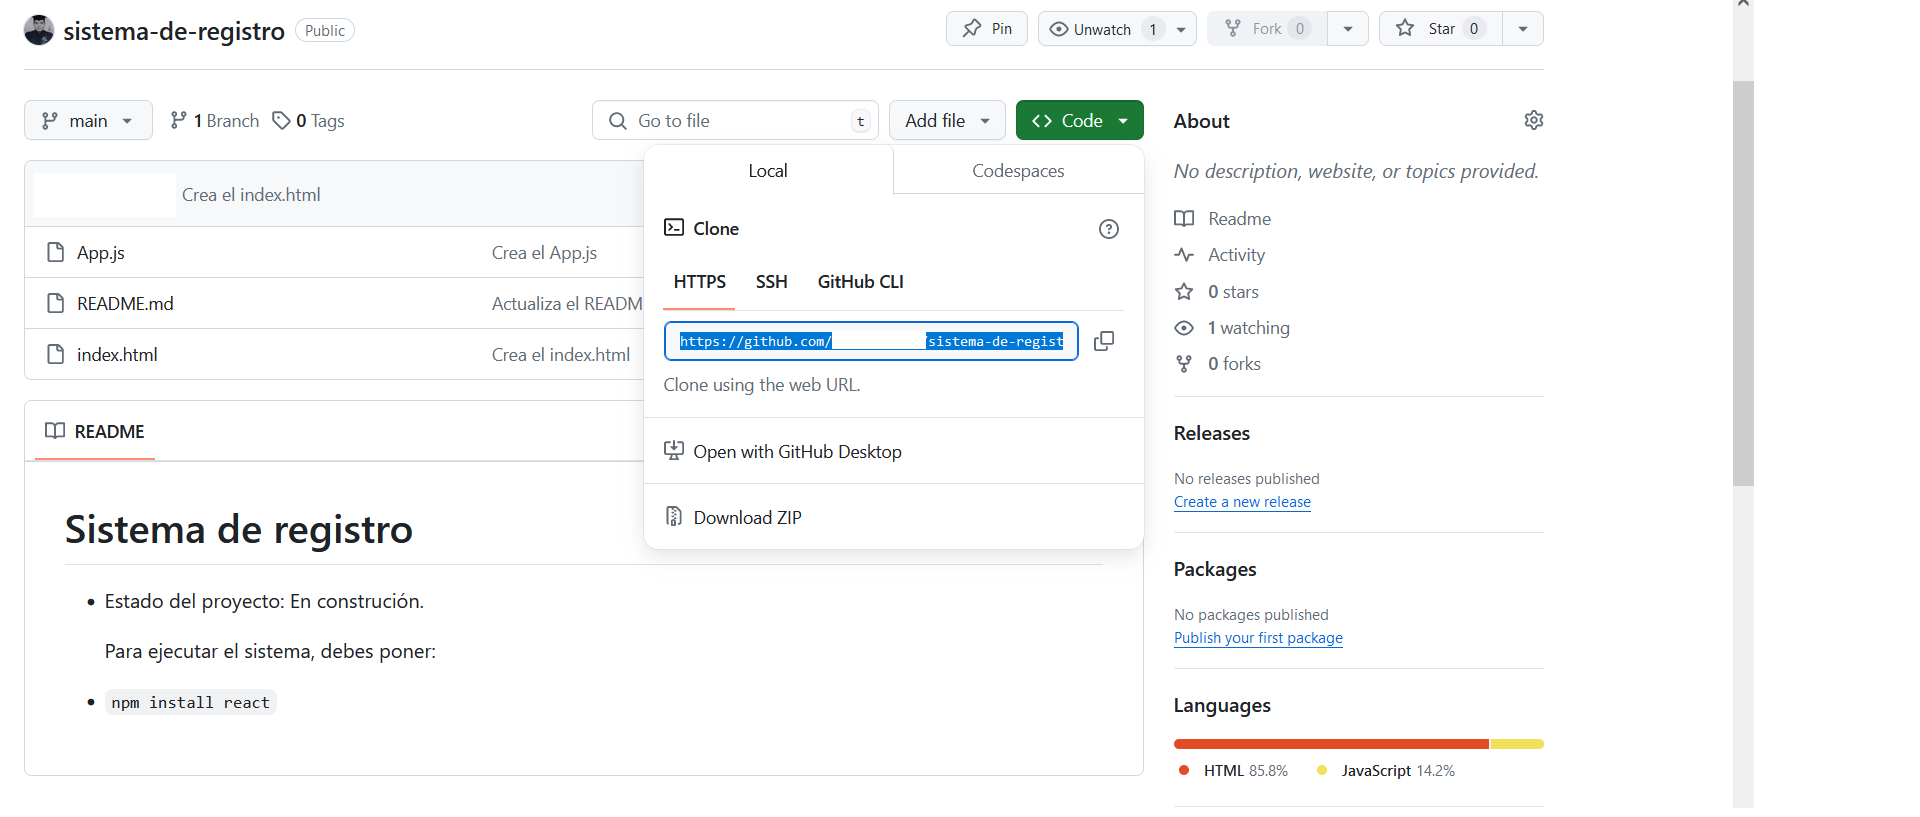1920x817 pixels.
Task: Go to Readme in the About sidebar
Action: (x=1222, y=219)
